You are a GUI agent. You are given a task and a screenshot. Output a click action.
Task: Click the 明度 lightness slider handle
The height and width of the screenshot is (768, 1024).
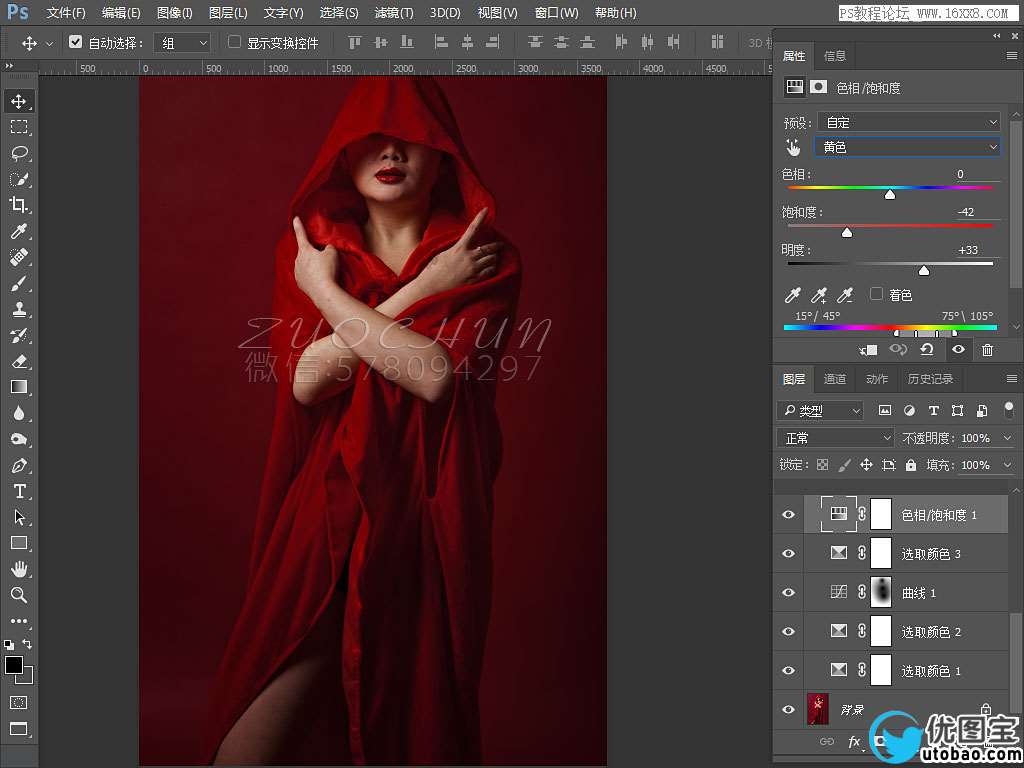point(923,270)
